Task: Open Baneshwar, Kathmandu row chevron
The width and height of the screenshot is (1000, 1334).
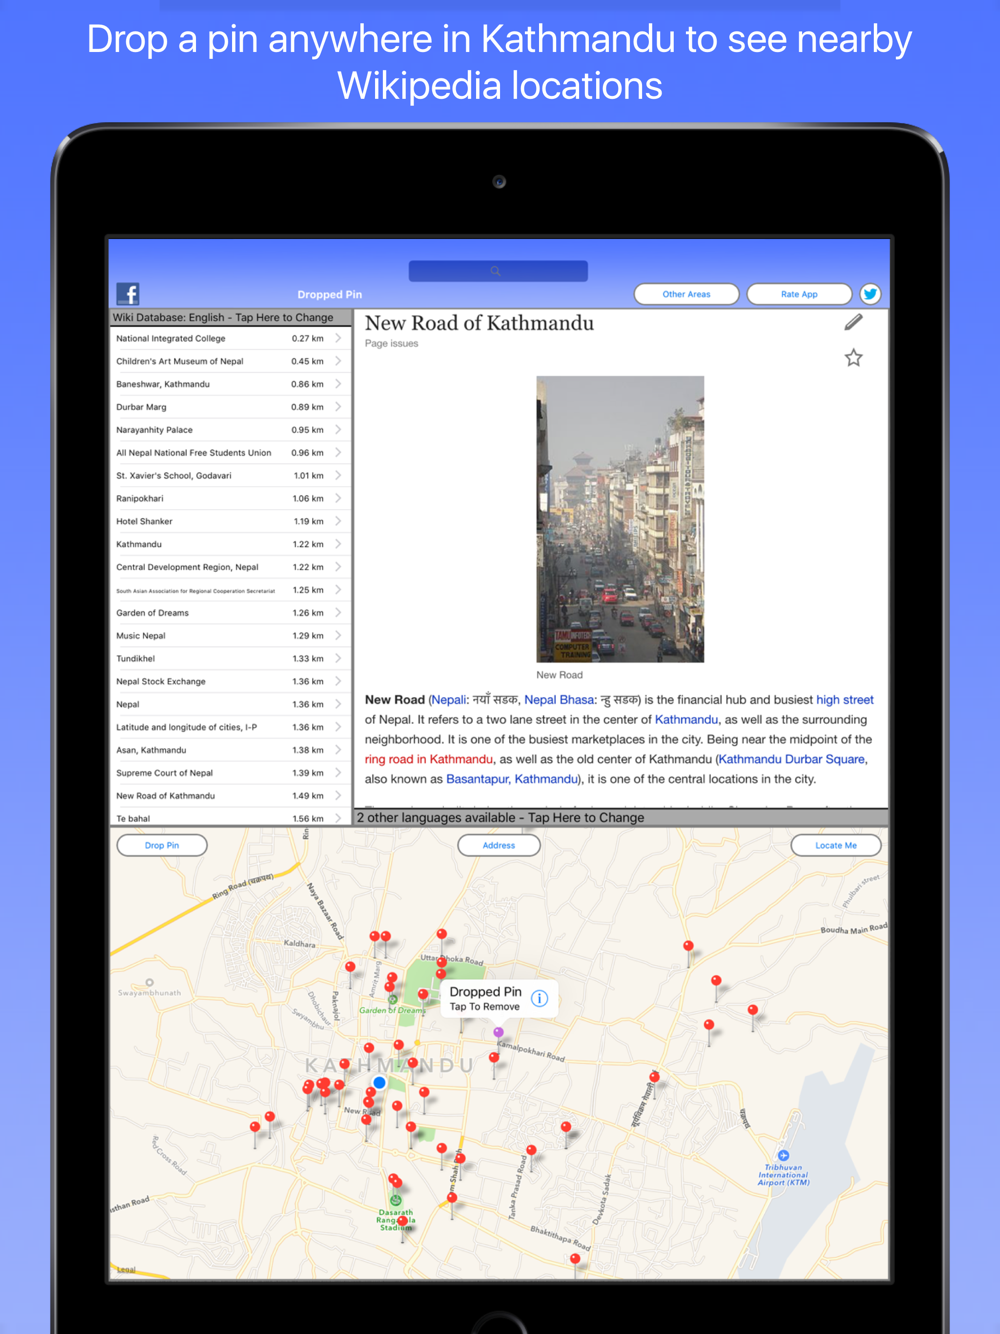Action: [338, 384]
